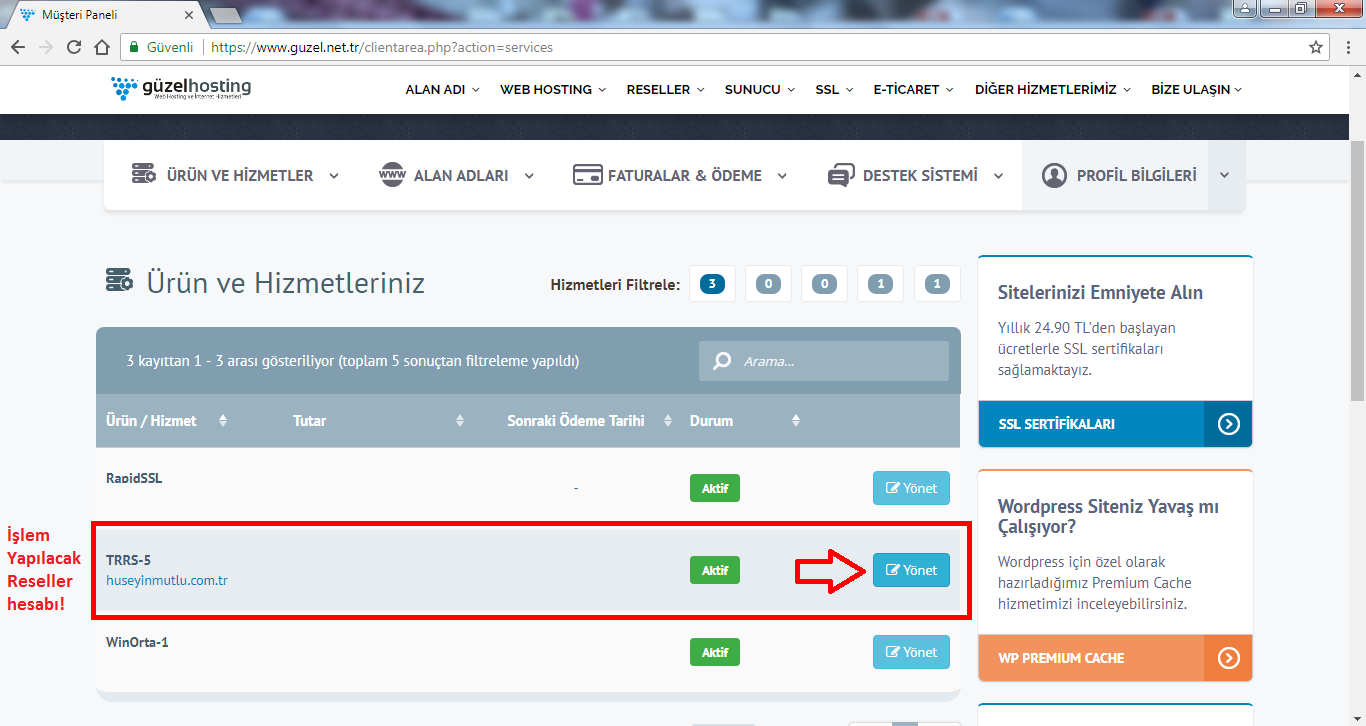Click the browser back arrow
This screenshot has height=726, width=1366.
pos(18,47)
